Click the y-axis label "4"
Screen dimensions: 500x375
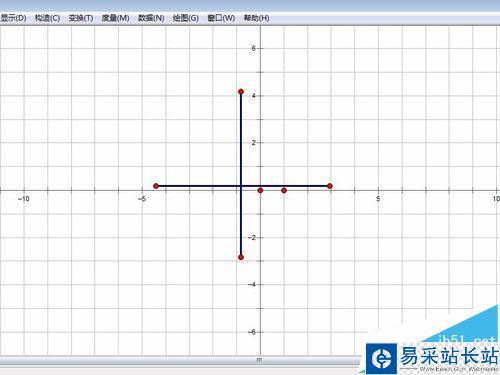tap(254, 96)
